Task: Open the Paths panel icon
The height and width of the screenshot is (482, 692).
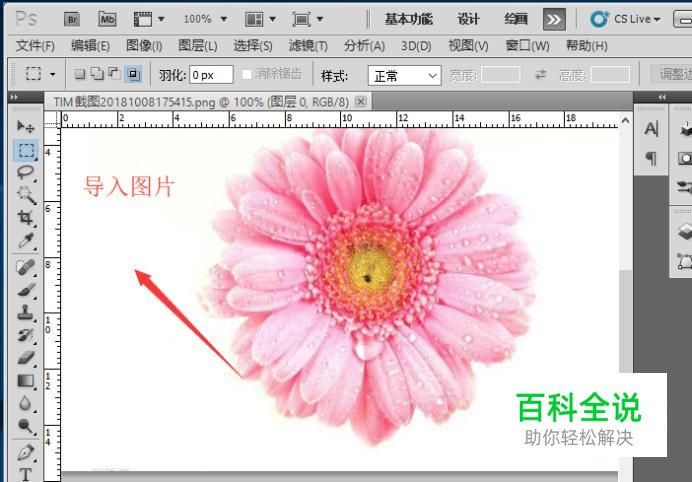Action: (x=684, y=261)
